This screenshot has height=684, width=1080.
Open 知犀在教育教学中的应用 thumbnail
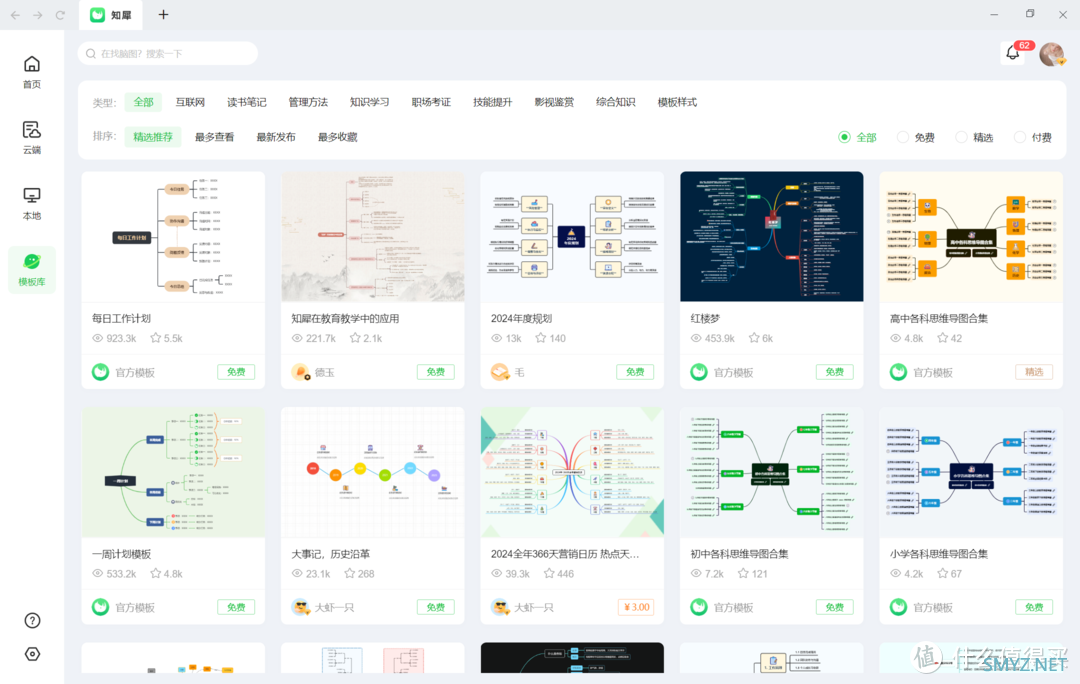[373, 236]
